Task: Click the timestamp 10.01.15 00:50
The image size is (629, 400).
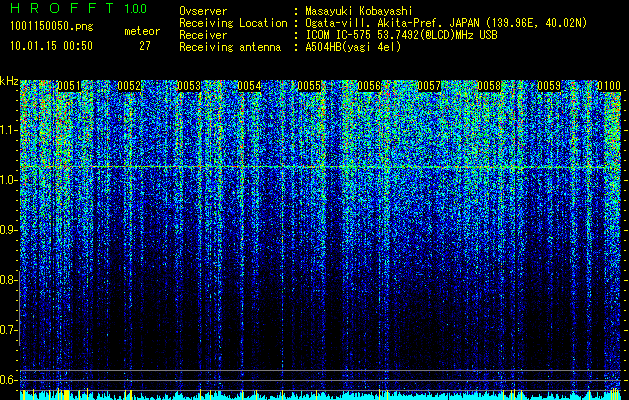Action: [51, 46]
